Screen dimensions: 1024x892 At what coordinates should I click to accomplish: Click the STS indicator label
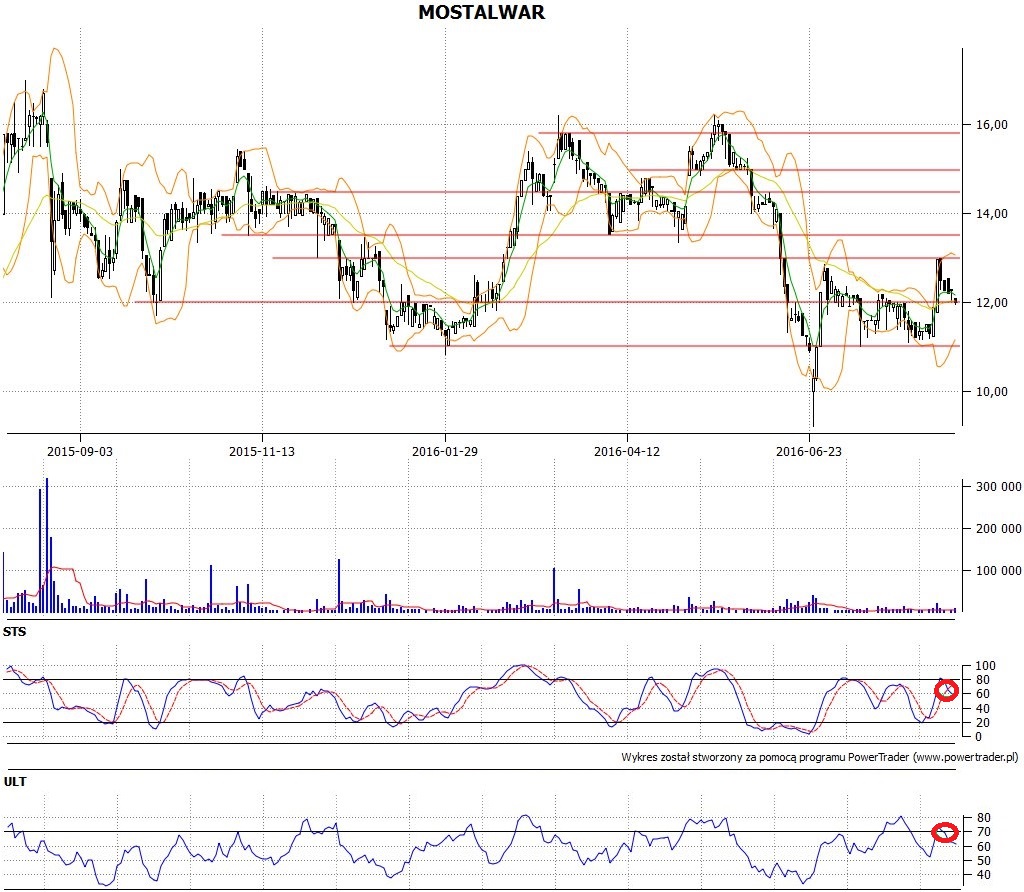[x=14, y=631]
